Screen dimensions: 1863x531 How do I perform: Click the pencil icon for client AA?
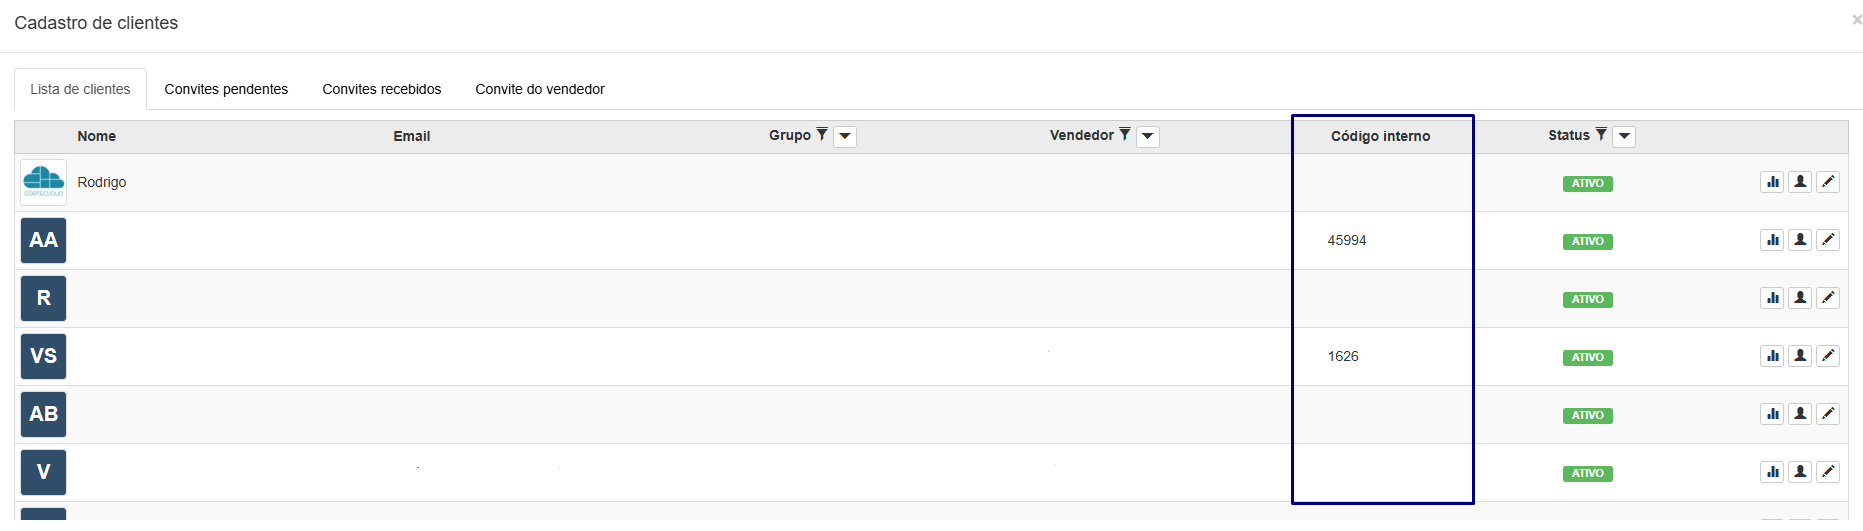point(1828,240)
